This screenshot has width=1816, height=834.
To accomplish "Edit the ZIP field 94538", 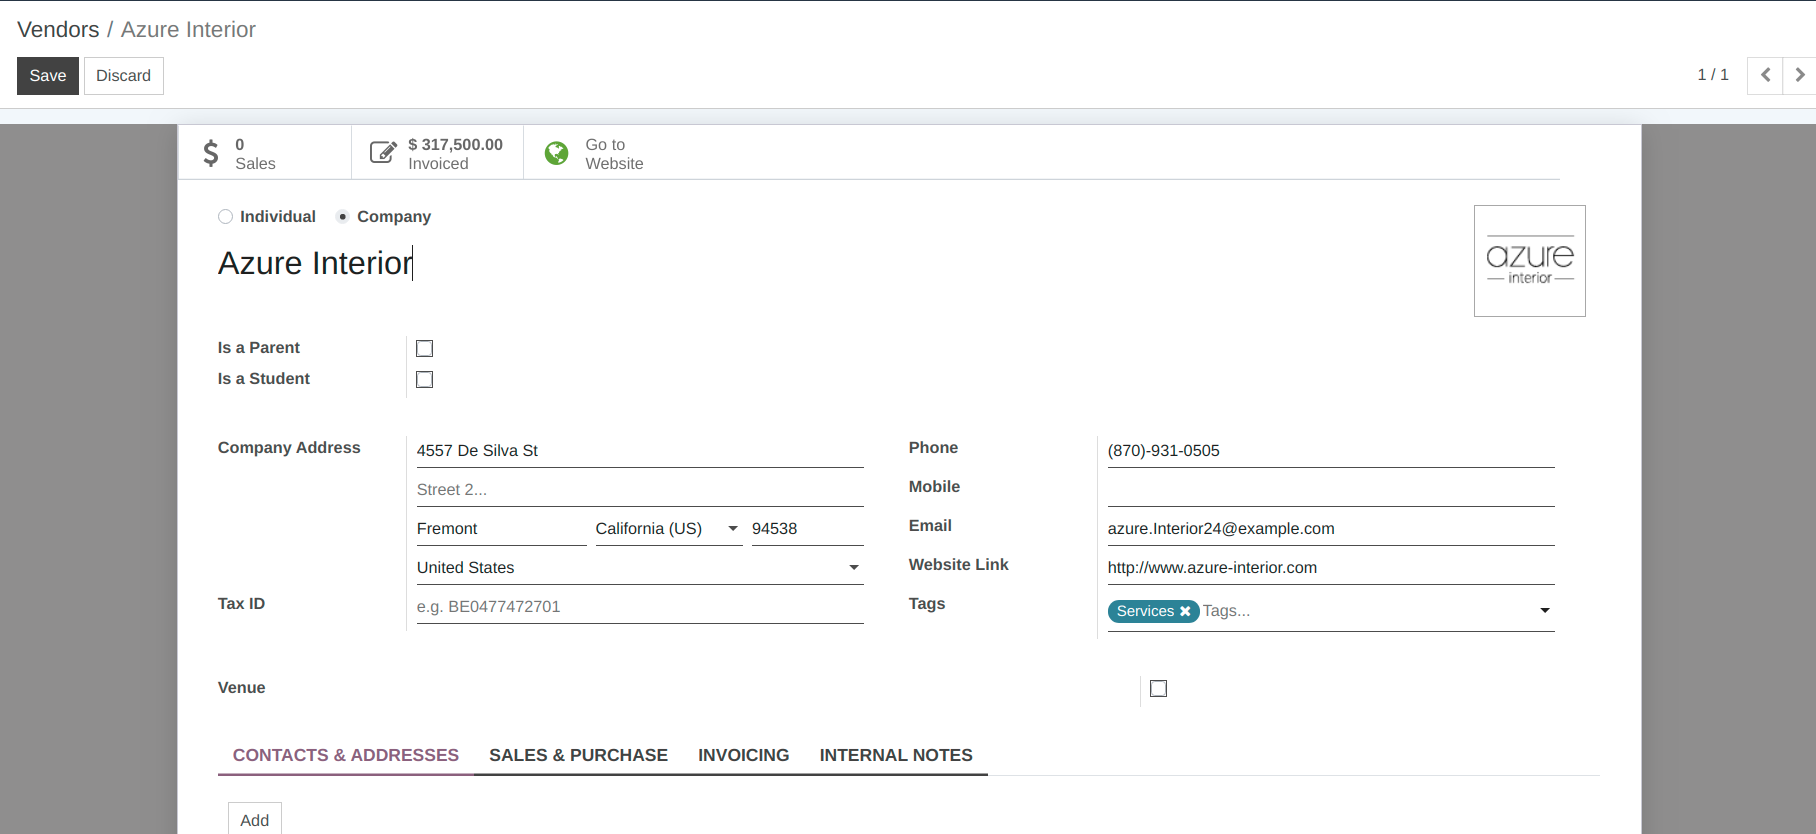I will pyautogui.click(x=807, y=529).
